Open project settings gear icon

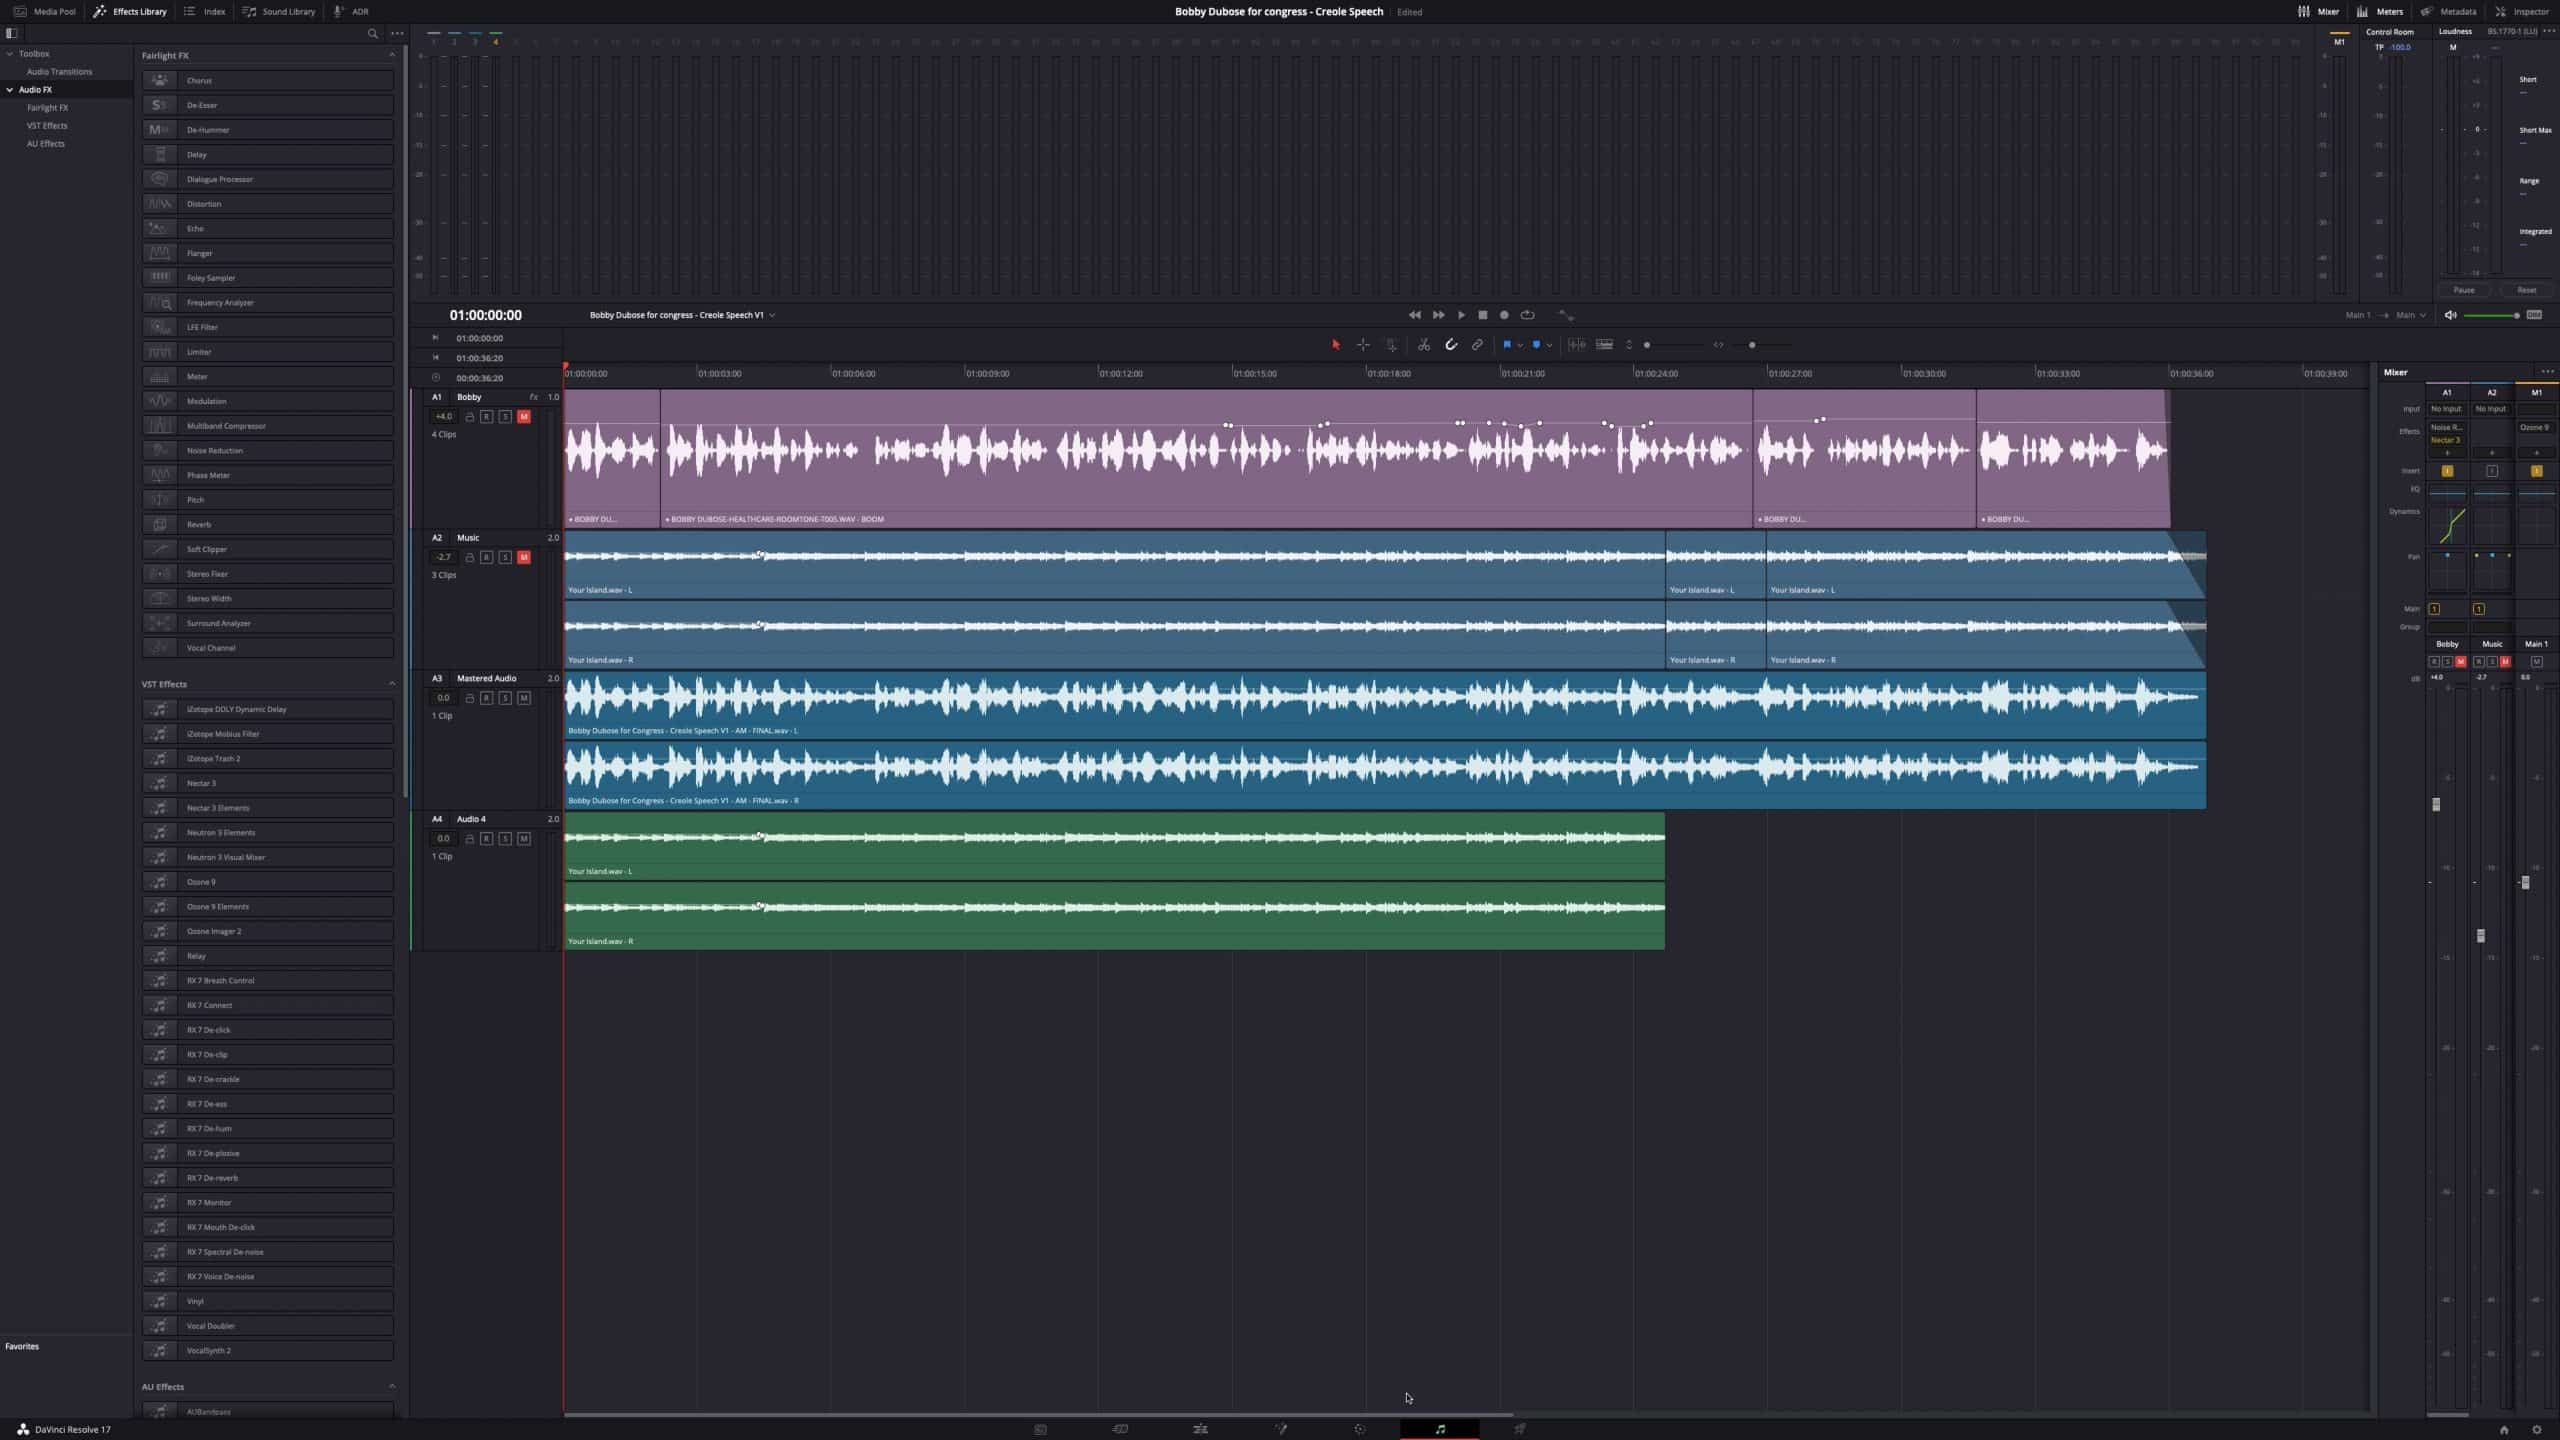point(2536,1430)
